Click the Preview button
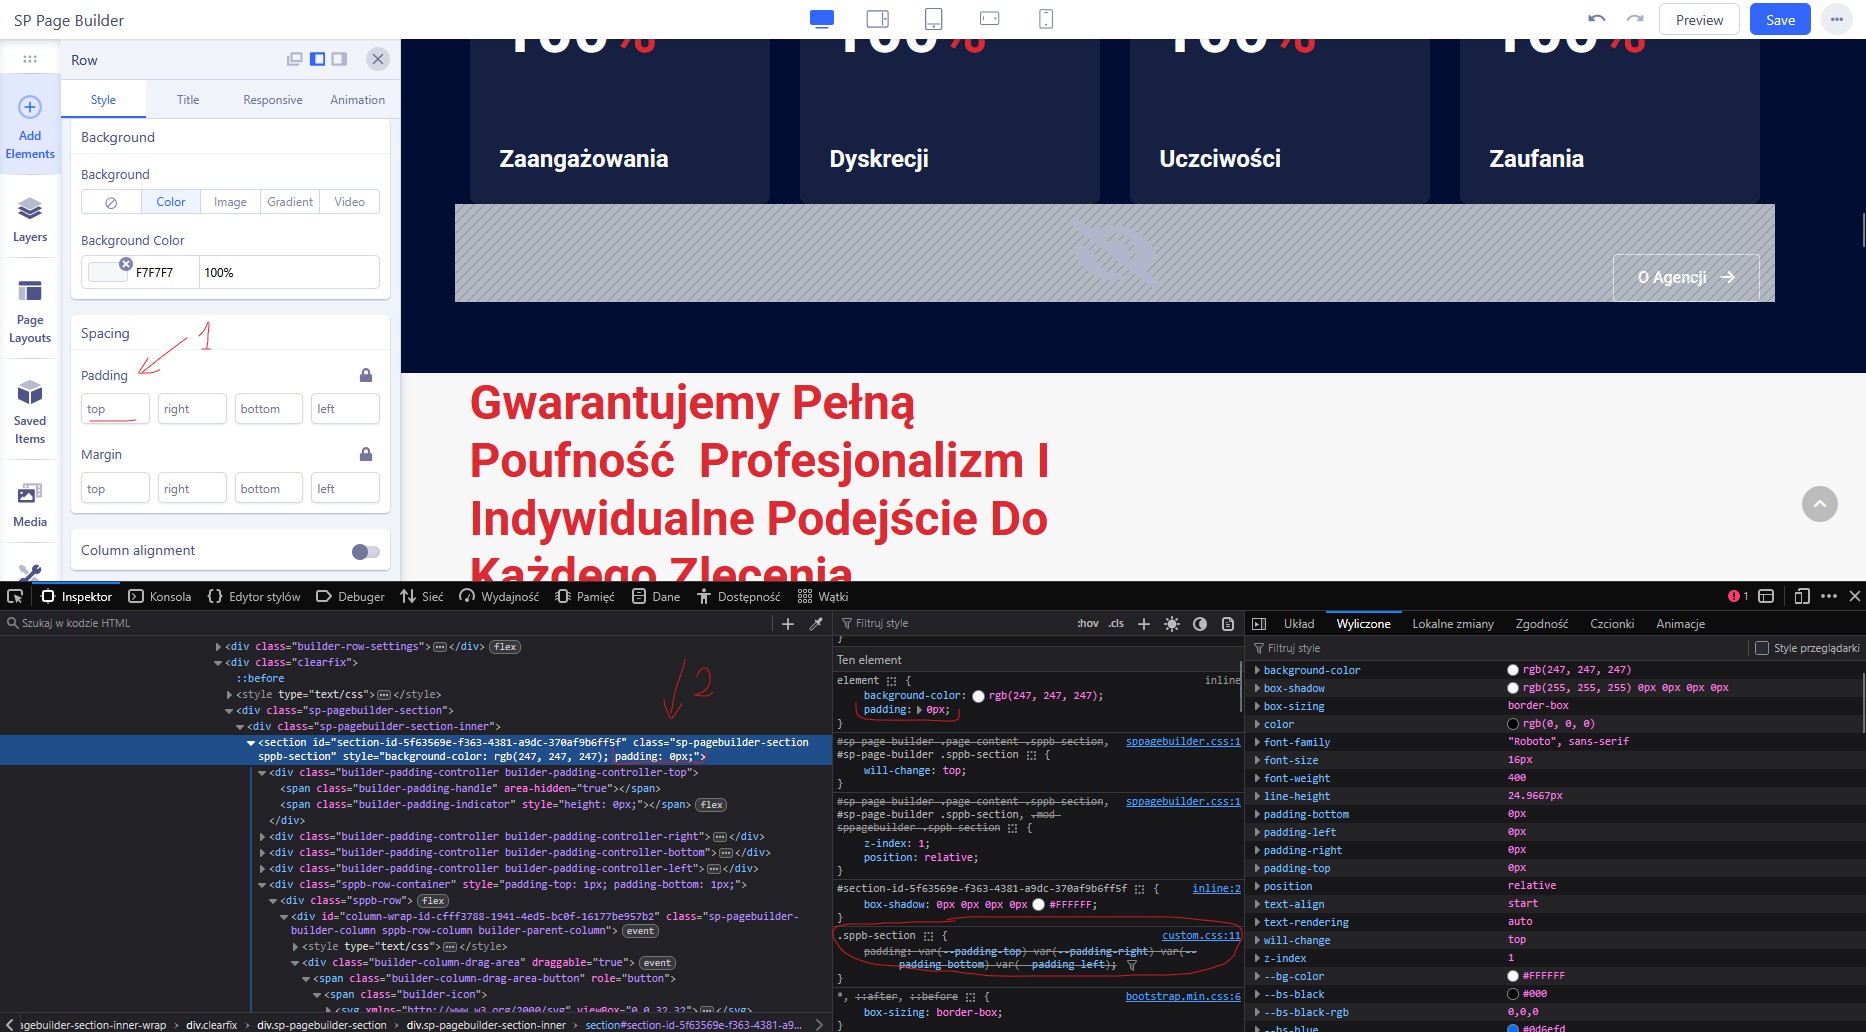This screenshot has width=1866, height=1032. 1699,20
